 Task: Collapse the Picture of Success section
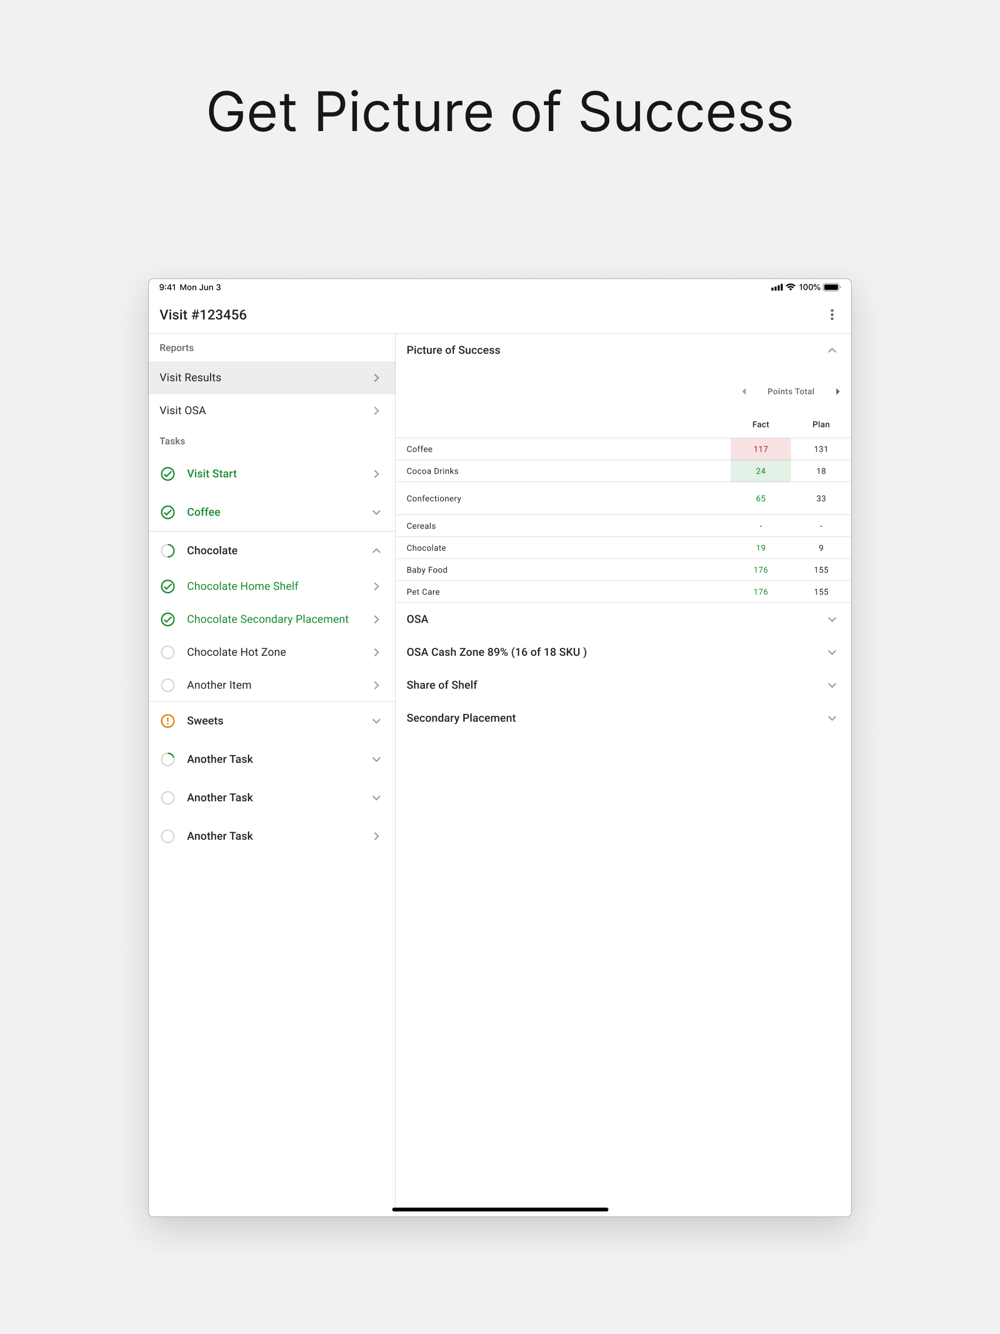832,350
